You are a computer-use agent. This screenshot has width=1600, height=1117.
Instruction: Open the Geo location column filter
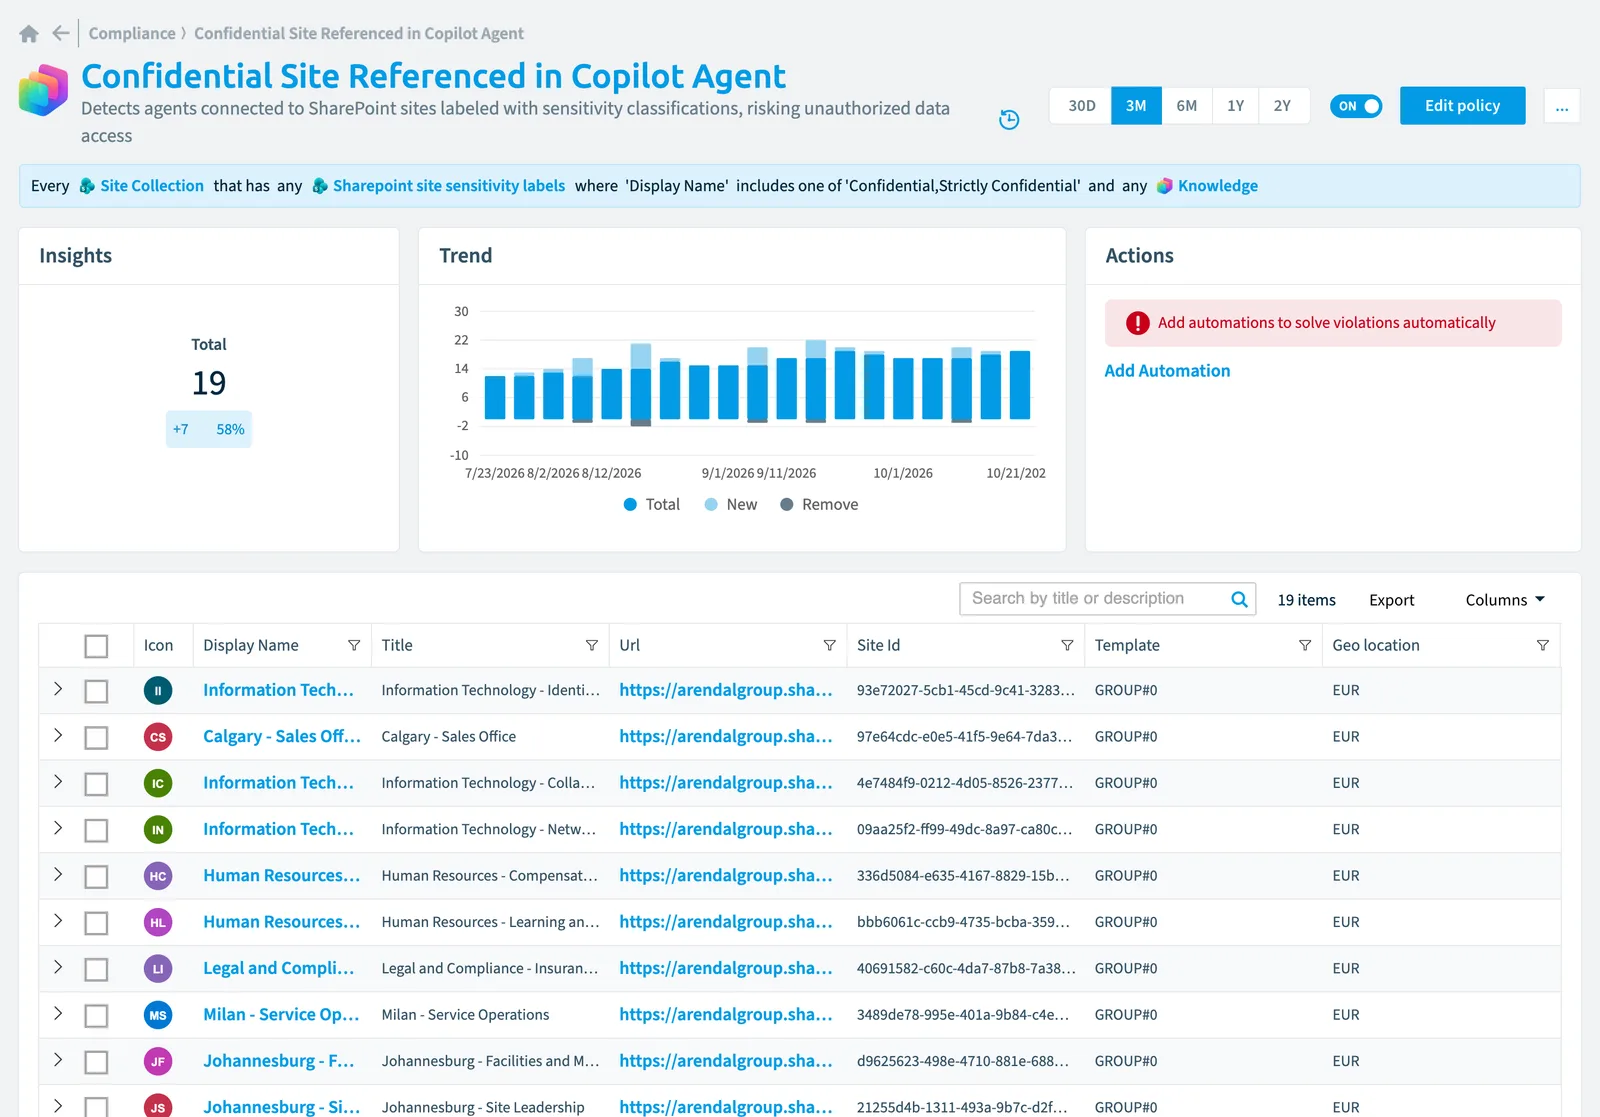click(1543, 646)
